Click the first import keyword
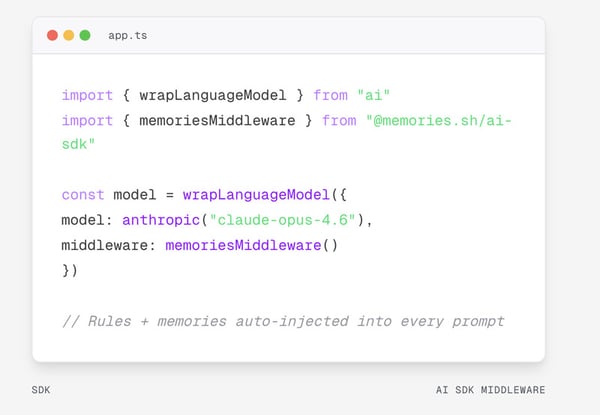The height and width of the screenshot is (415, 600). pos(86,96)
